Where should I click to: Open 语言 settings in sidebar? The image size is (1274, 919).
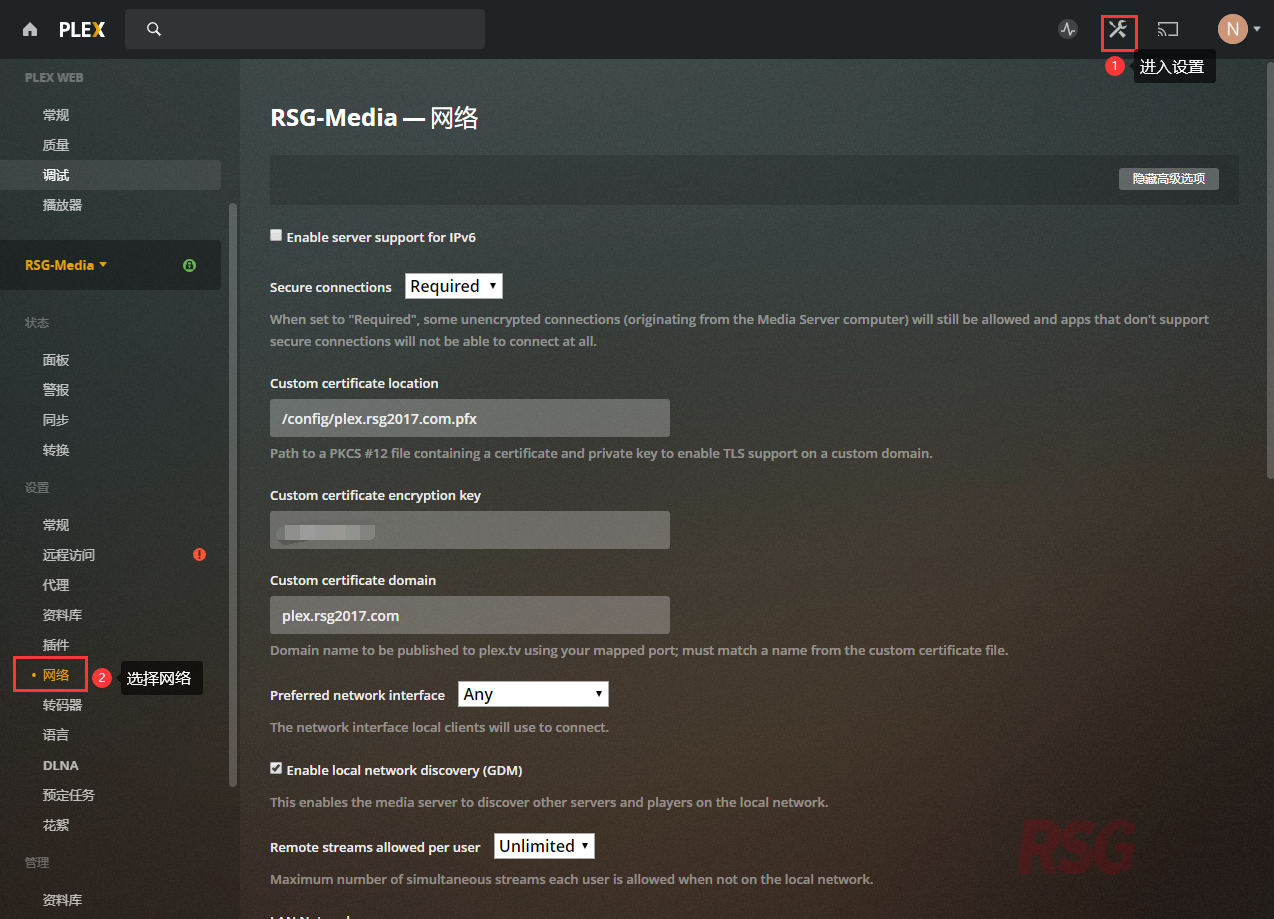pos(56,735)
